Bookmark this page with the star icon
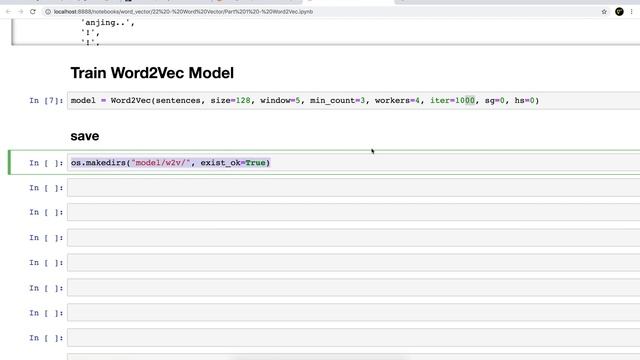Screen dimensions: 640x360 (x=604, y=12)
